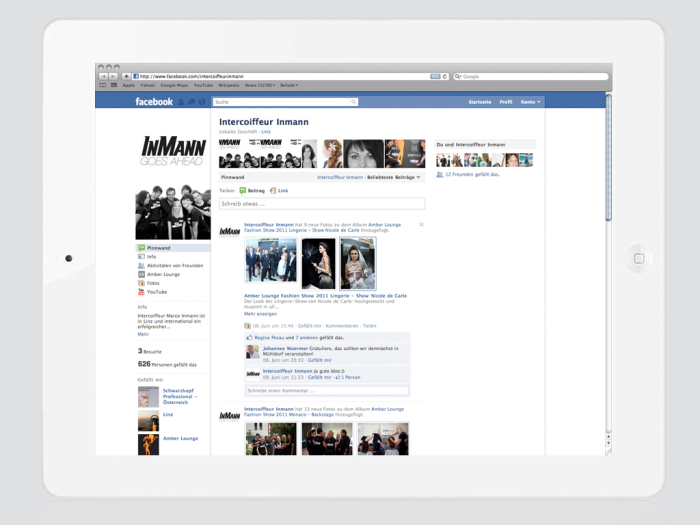Screen dimensions: 700x525
Task: Click the scrollbar down arrow
Action: coord(608,443)
